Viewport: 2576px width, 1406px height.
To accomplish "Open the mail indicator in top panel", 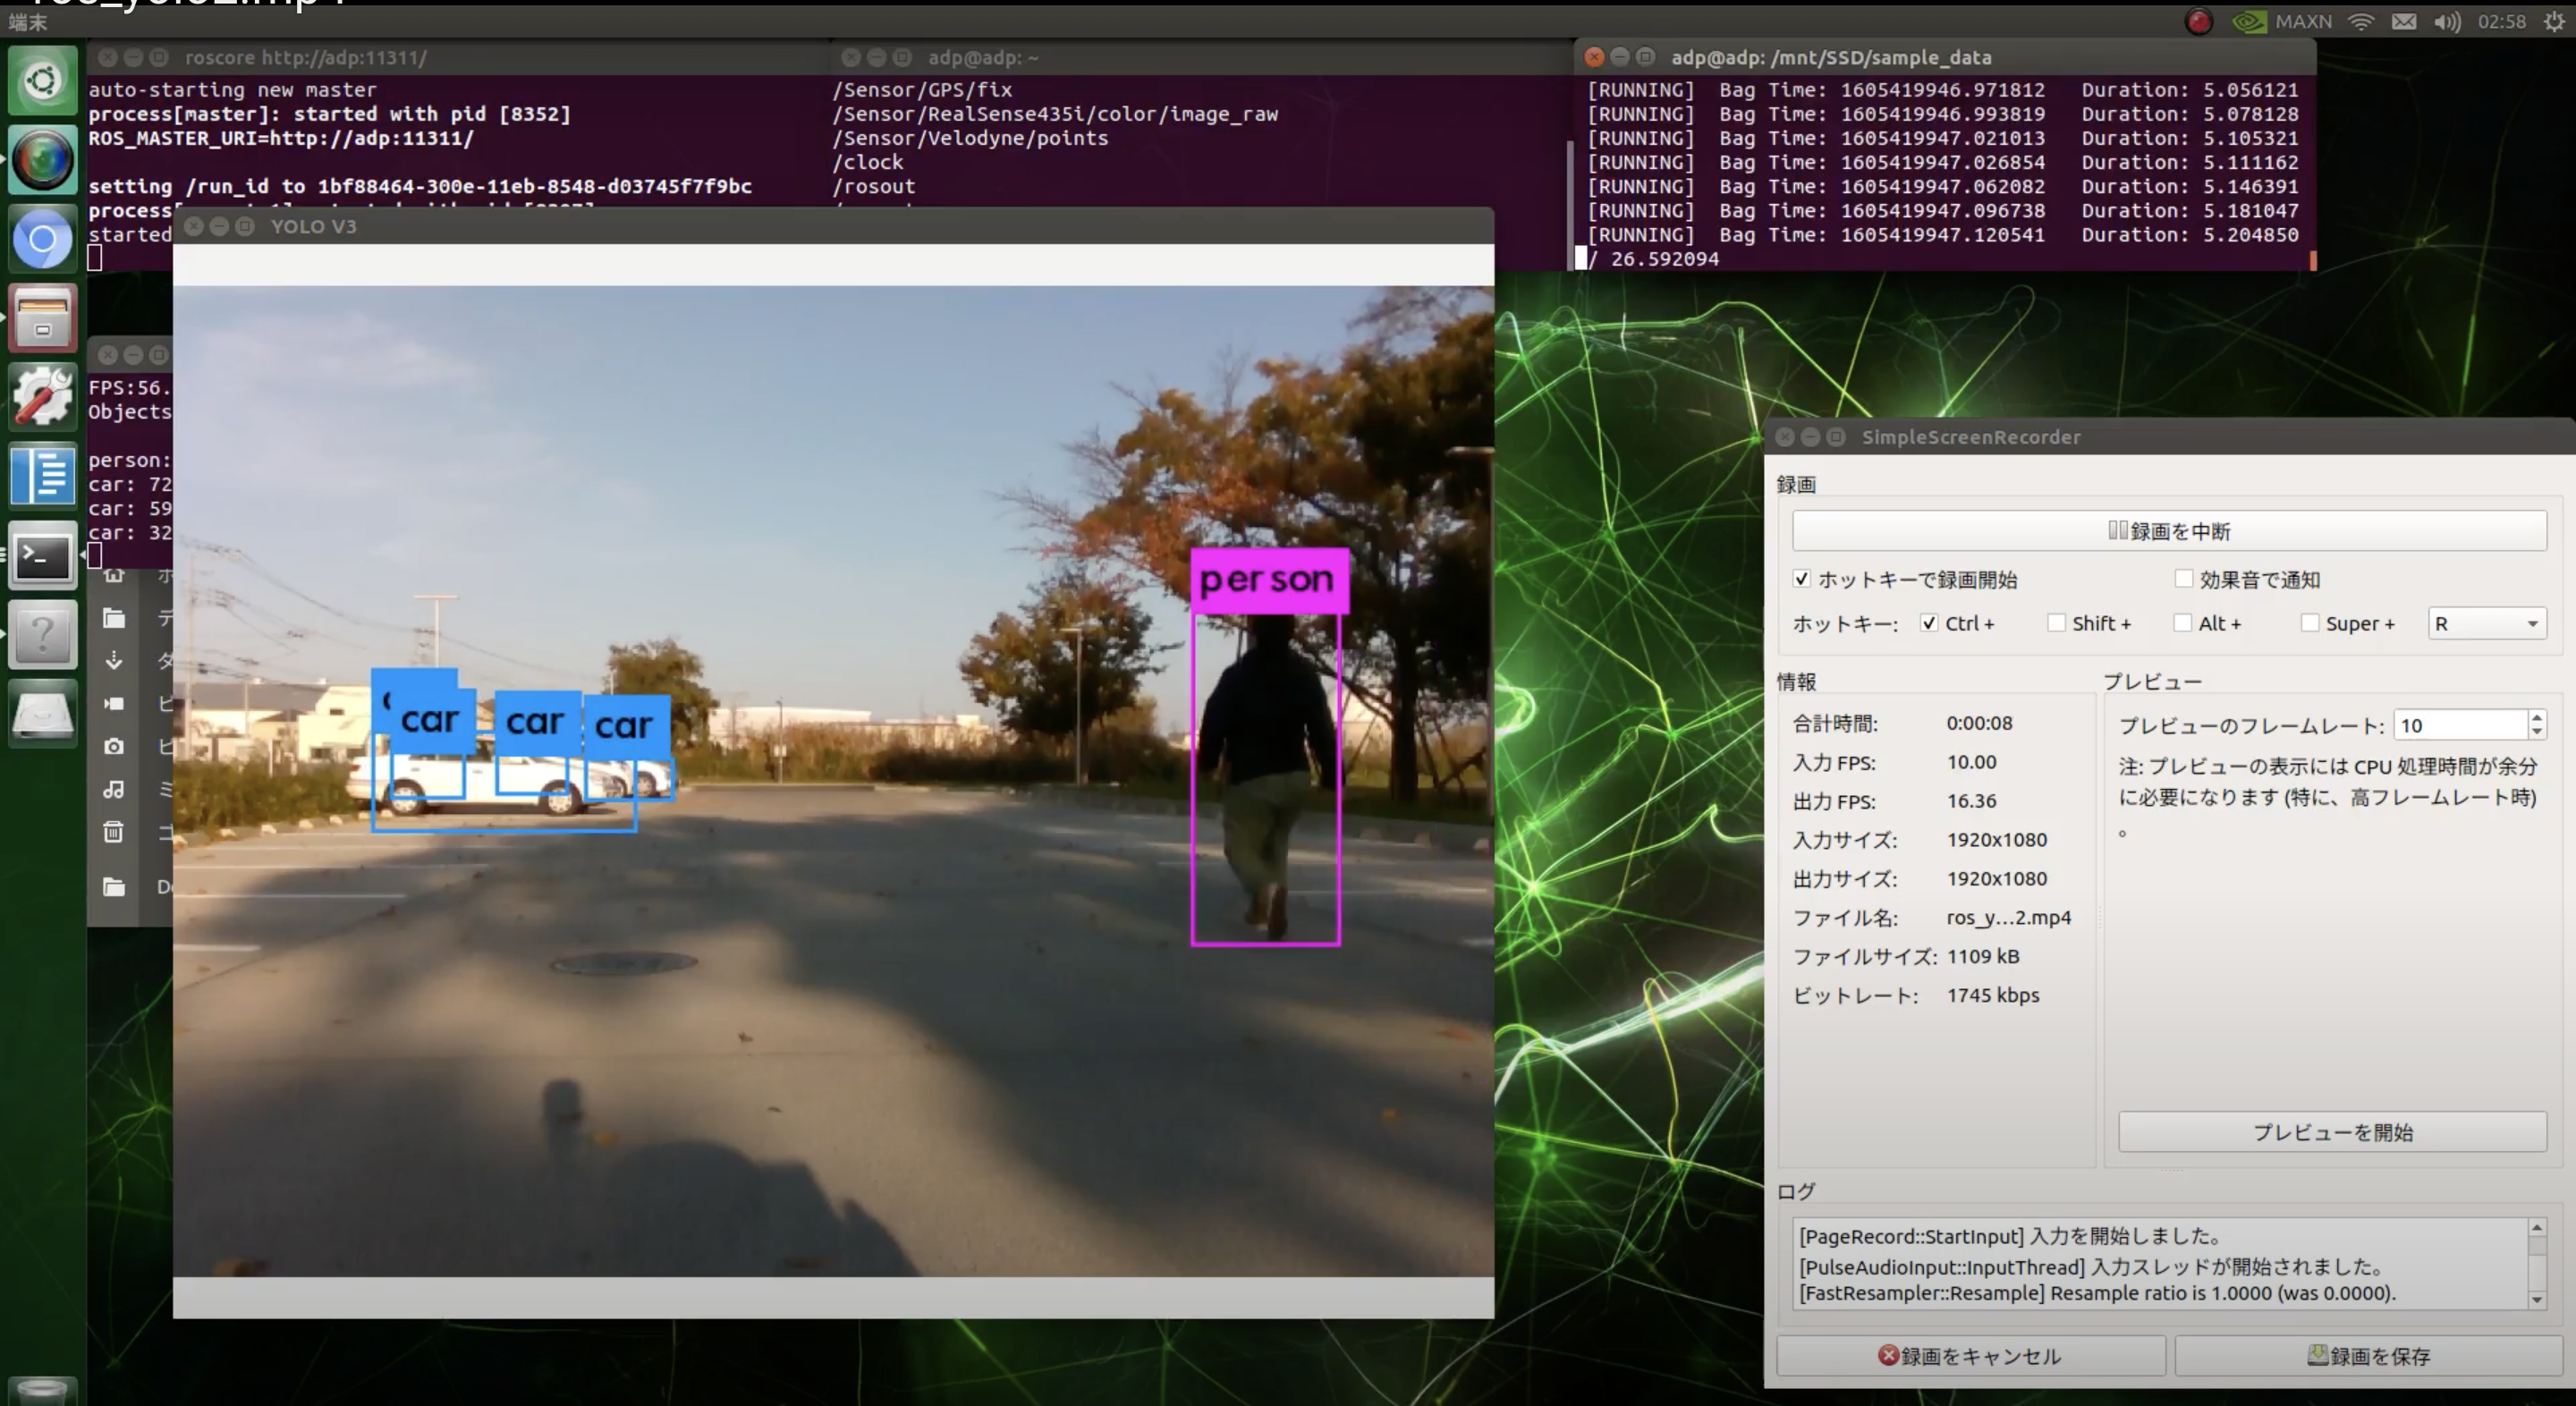I will coord(2404,22).
